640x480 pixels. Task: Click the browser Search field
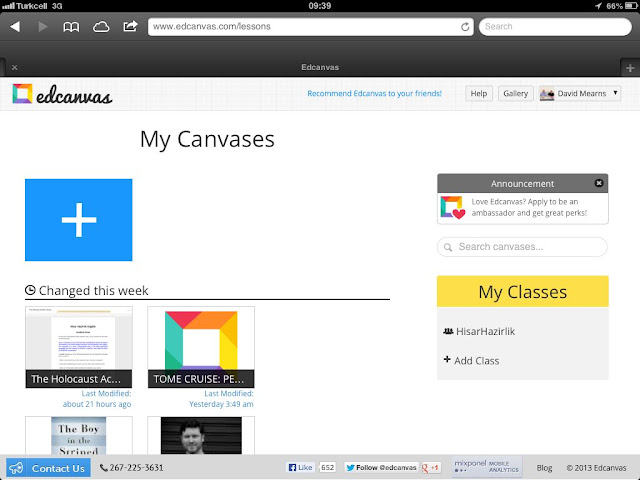tap(555, 27)
